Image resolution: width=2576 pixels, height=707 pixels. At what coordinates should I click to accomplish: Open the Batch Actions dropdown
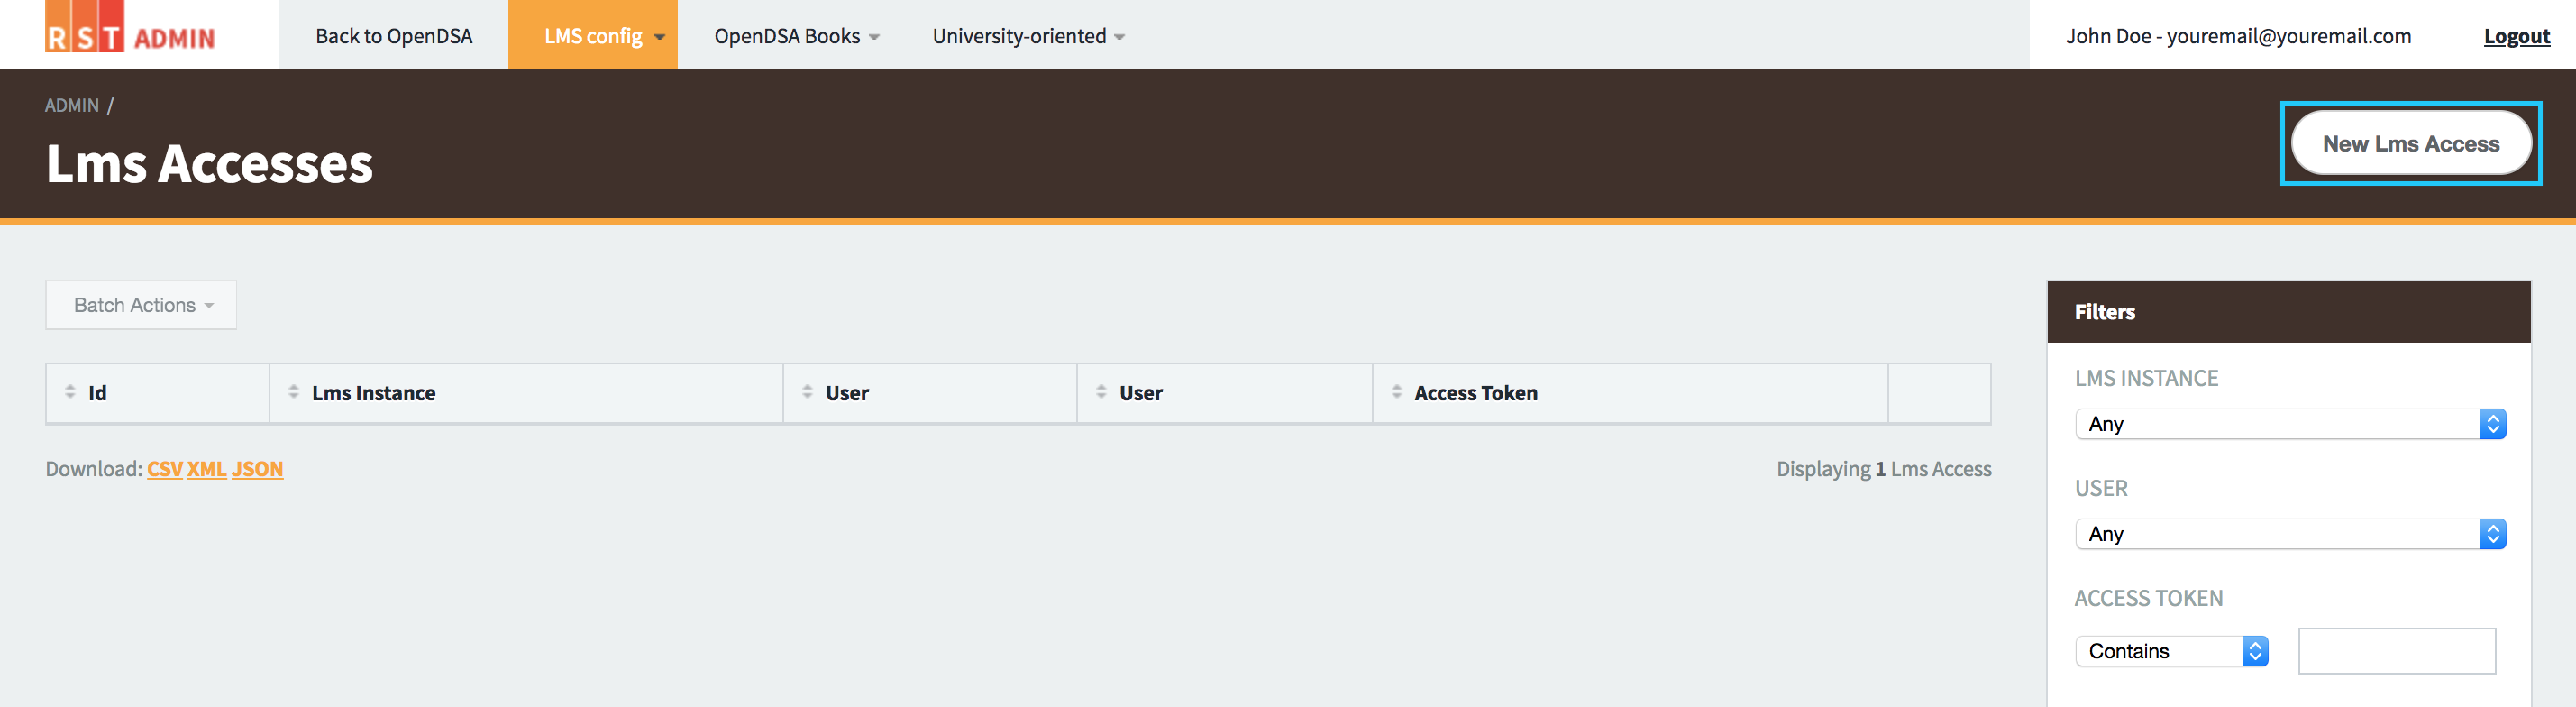(141, 305)
